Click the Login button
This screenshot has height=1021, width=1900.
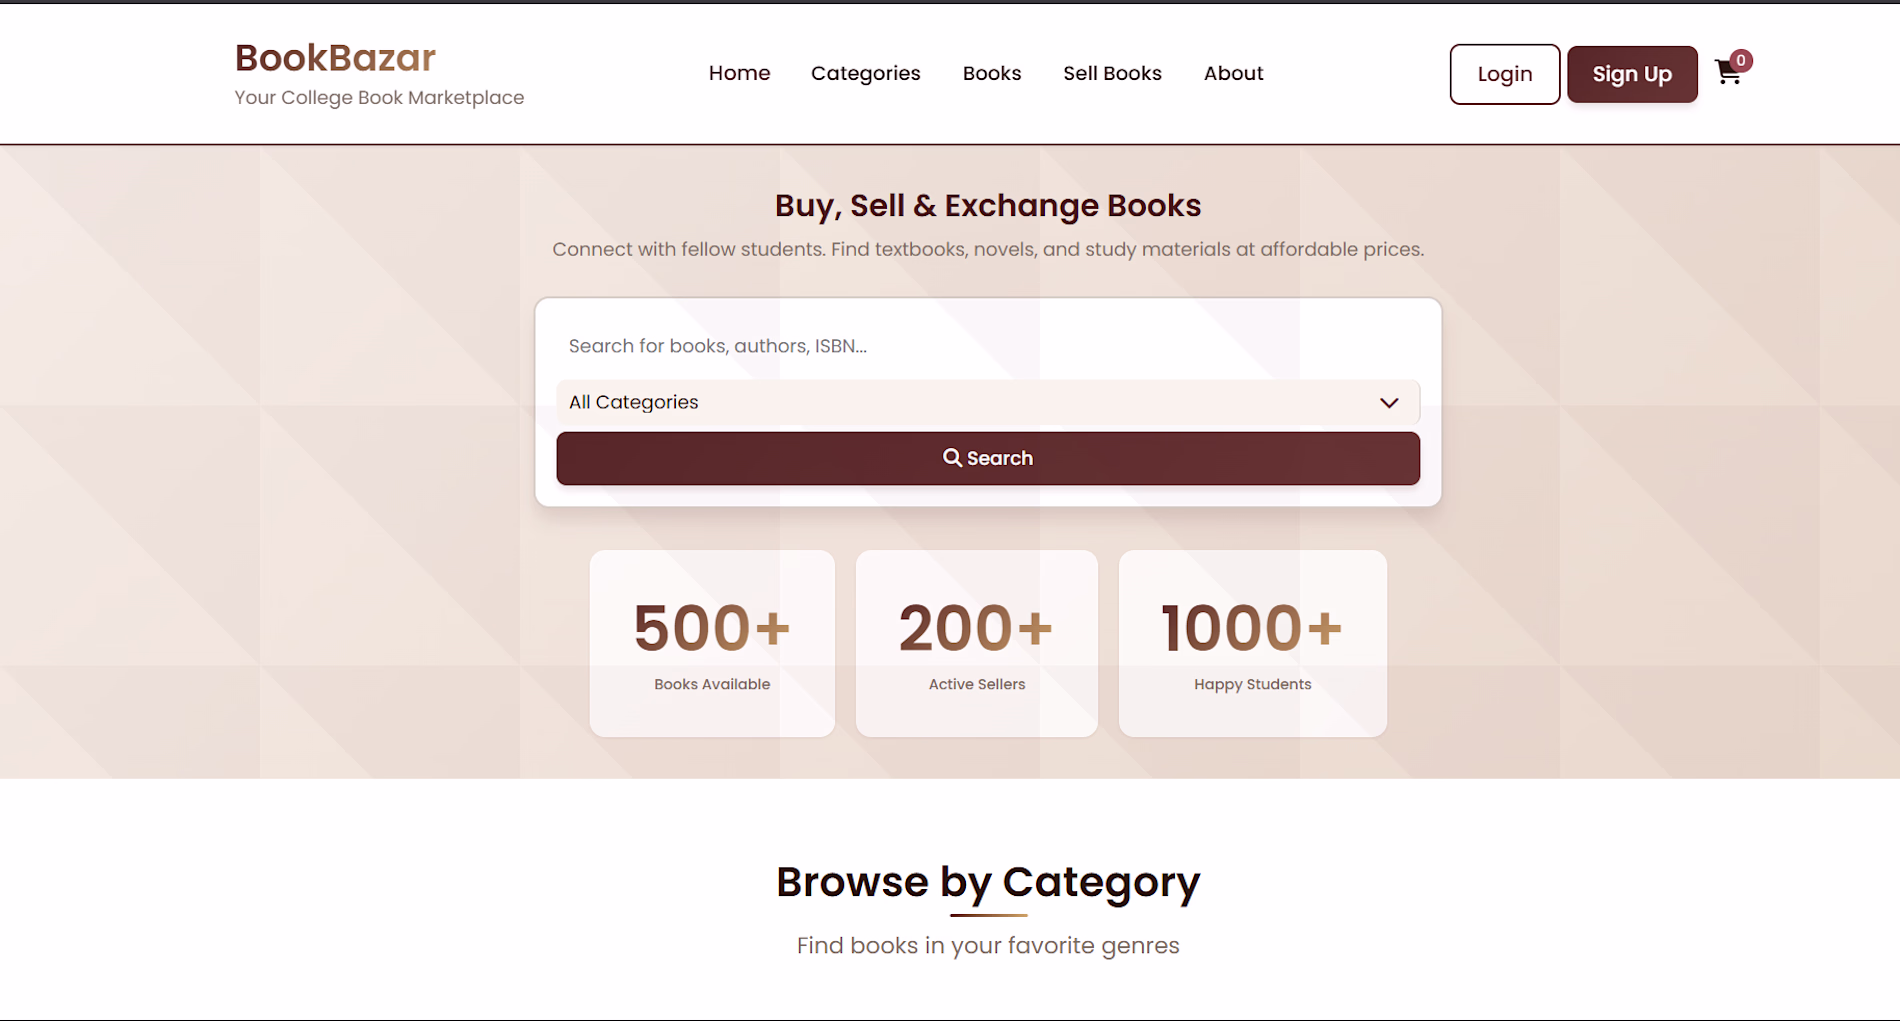(1504, 74)
